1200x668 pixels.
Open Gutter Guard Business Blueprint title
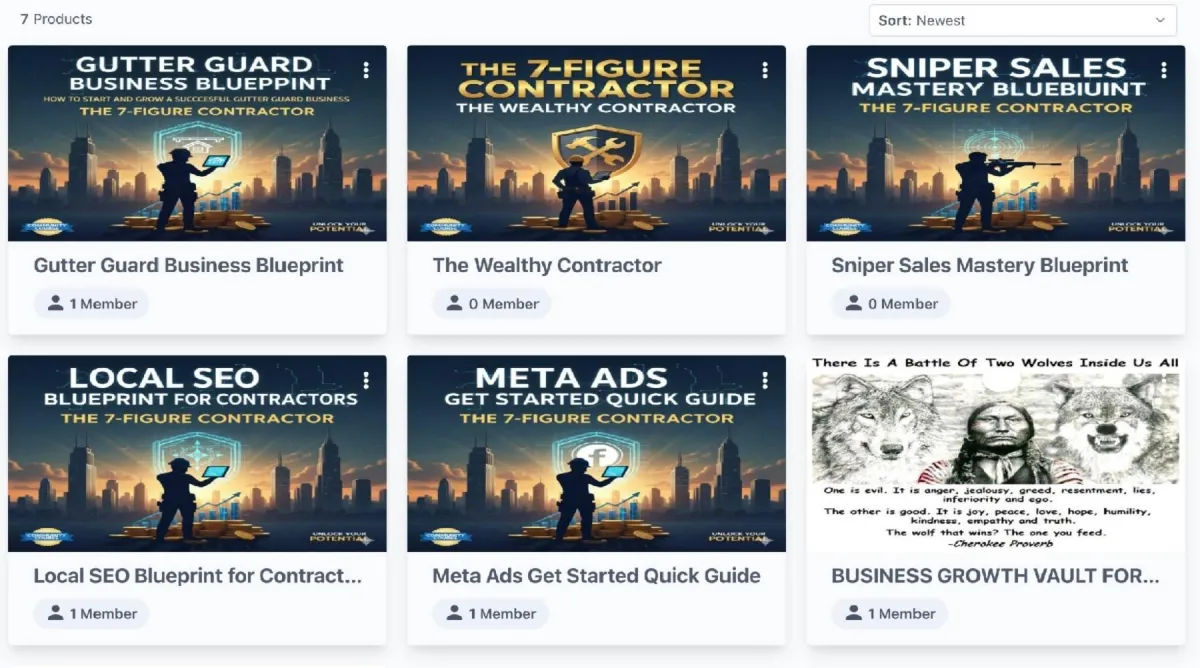tap(189, 266)
